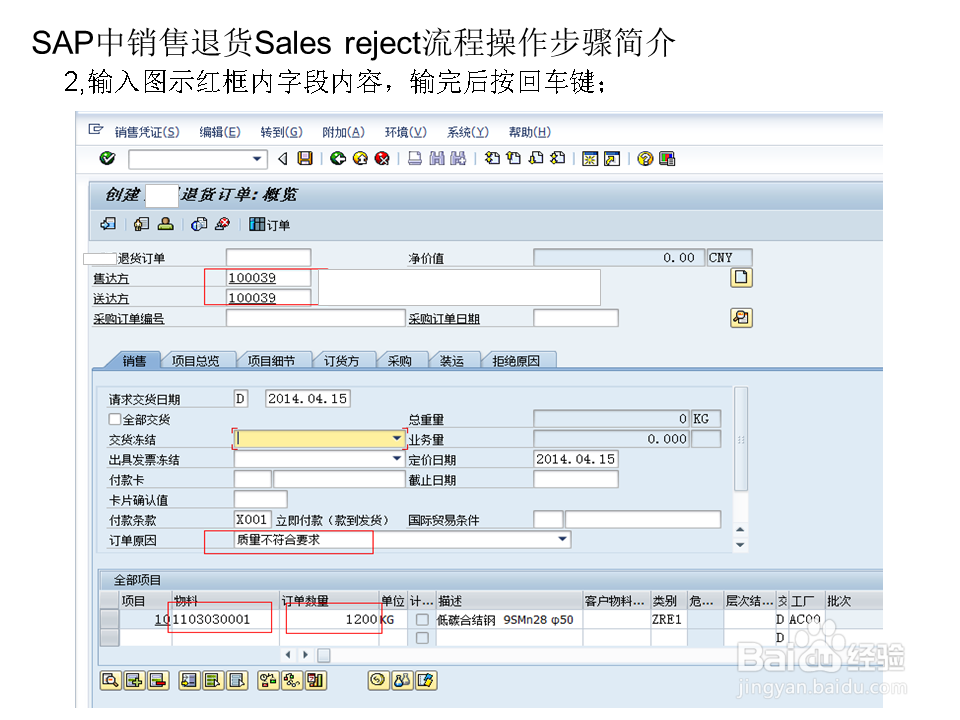Click the Next Page icon
Image resolution: width=960 pixels, height=720 pixels.
coord(536,159)
